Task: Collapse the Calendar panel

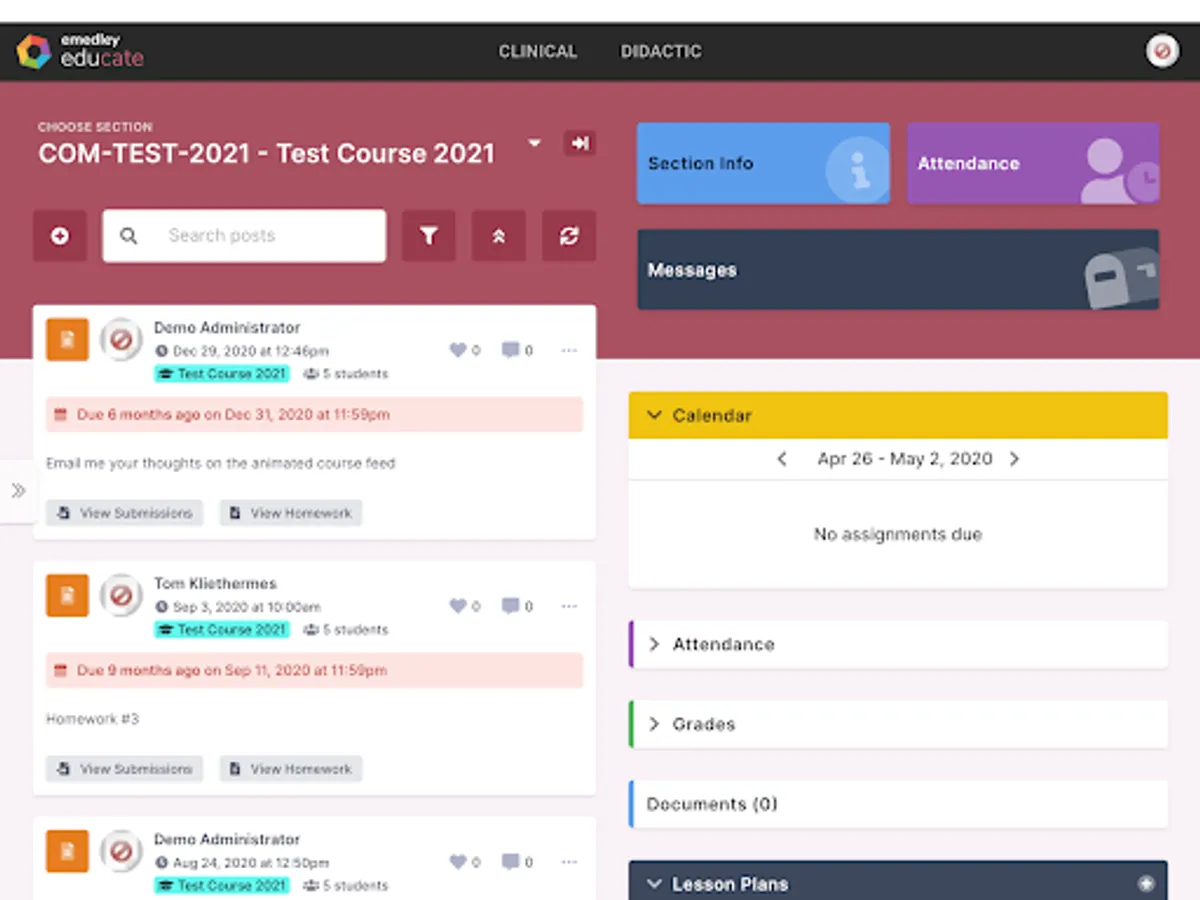Action: click(655, 415)
